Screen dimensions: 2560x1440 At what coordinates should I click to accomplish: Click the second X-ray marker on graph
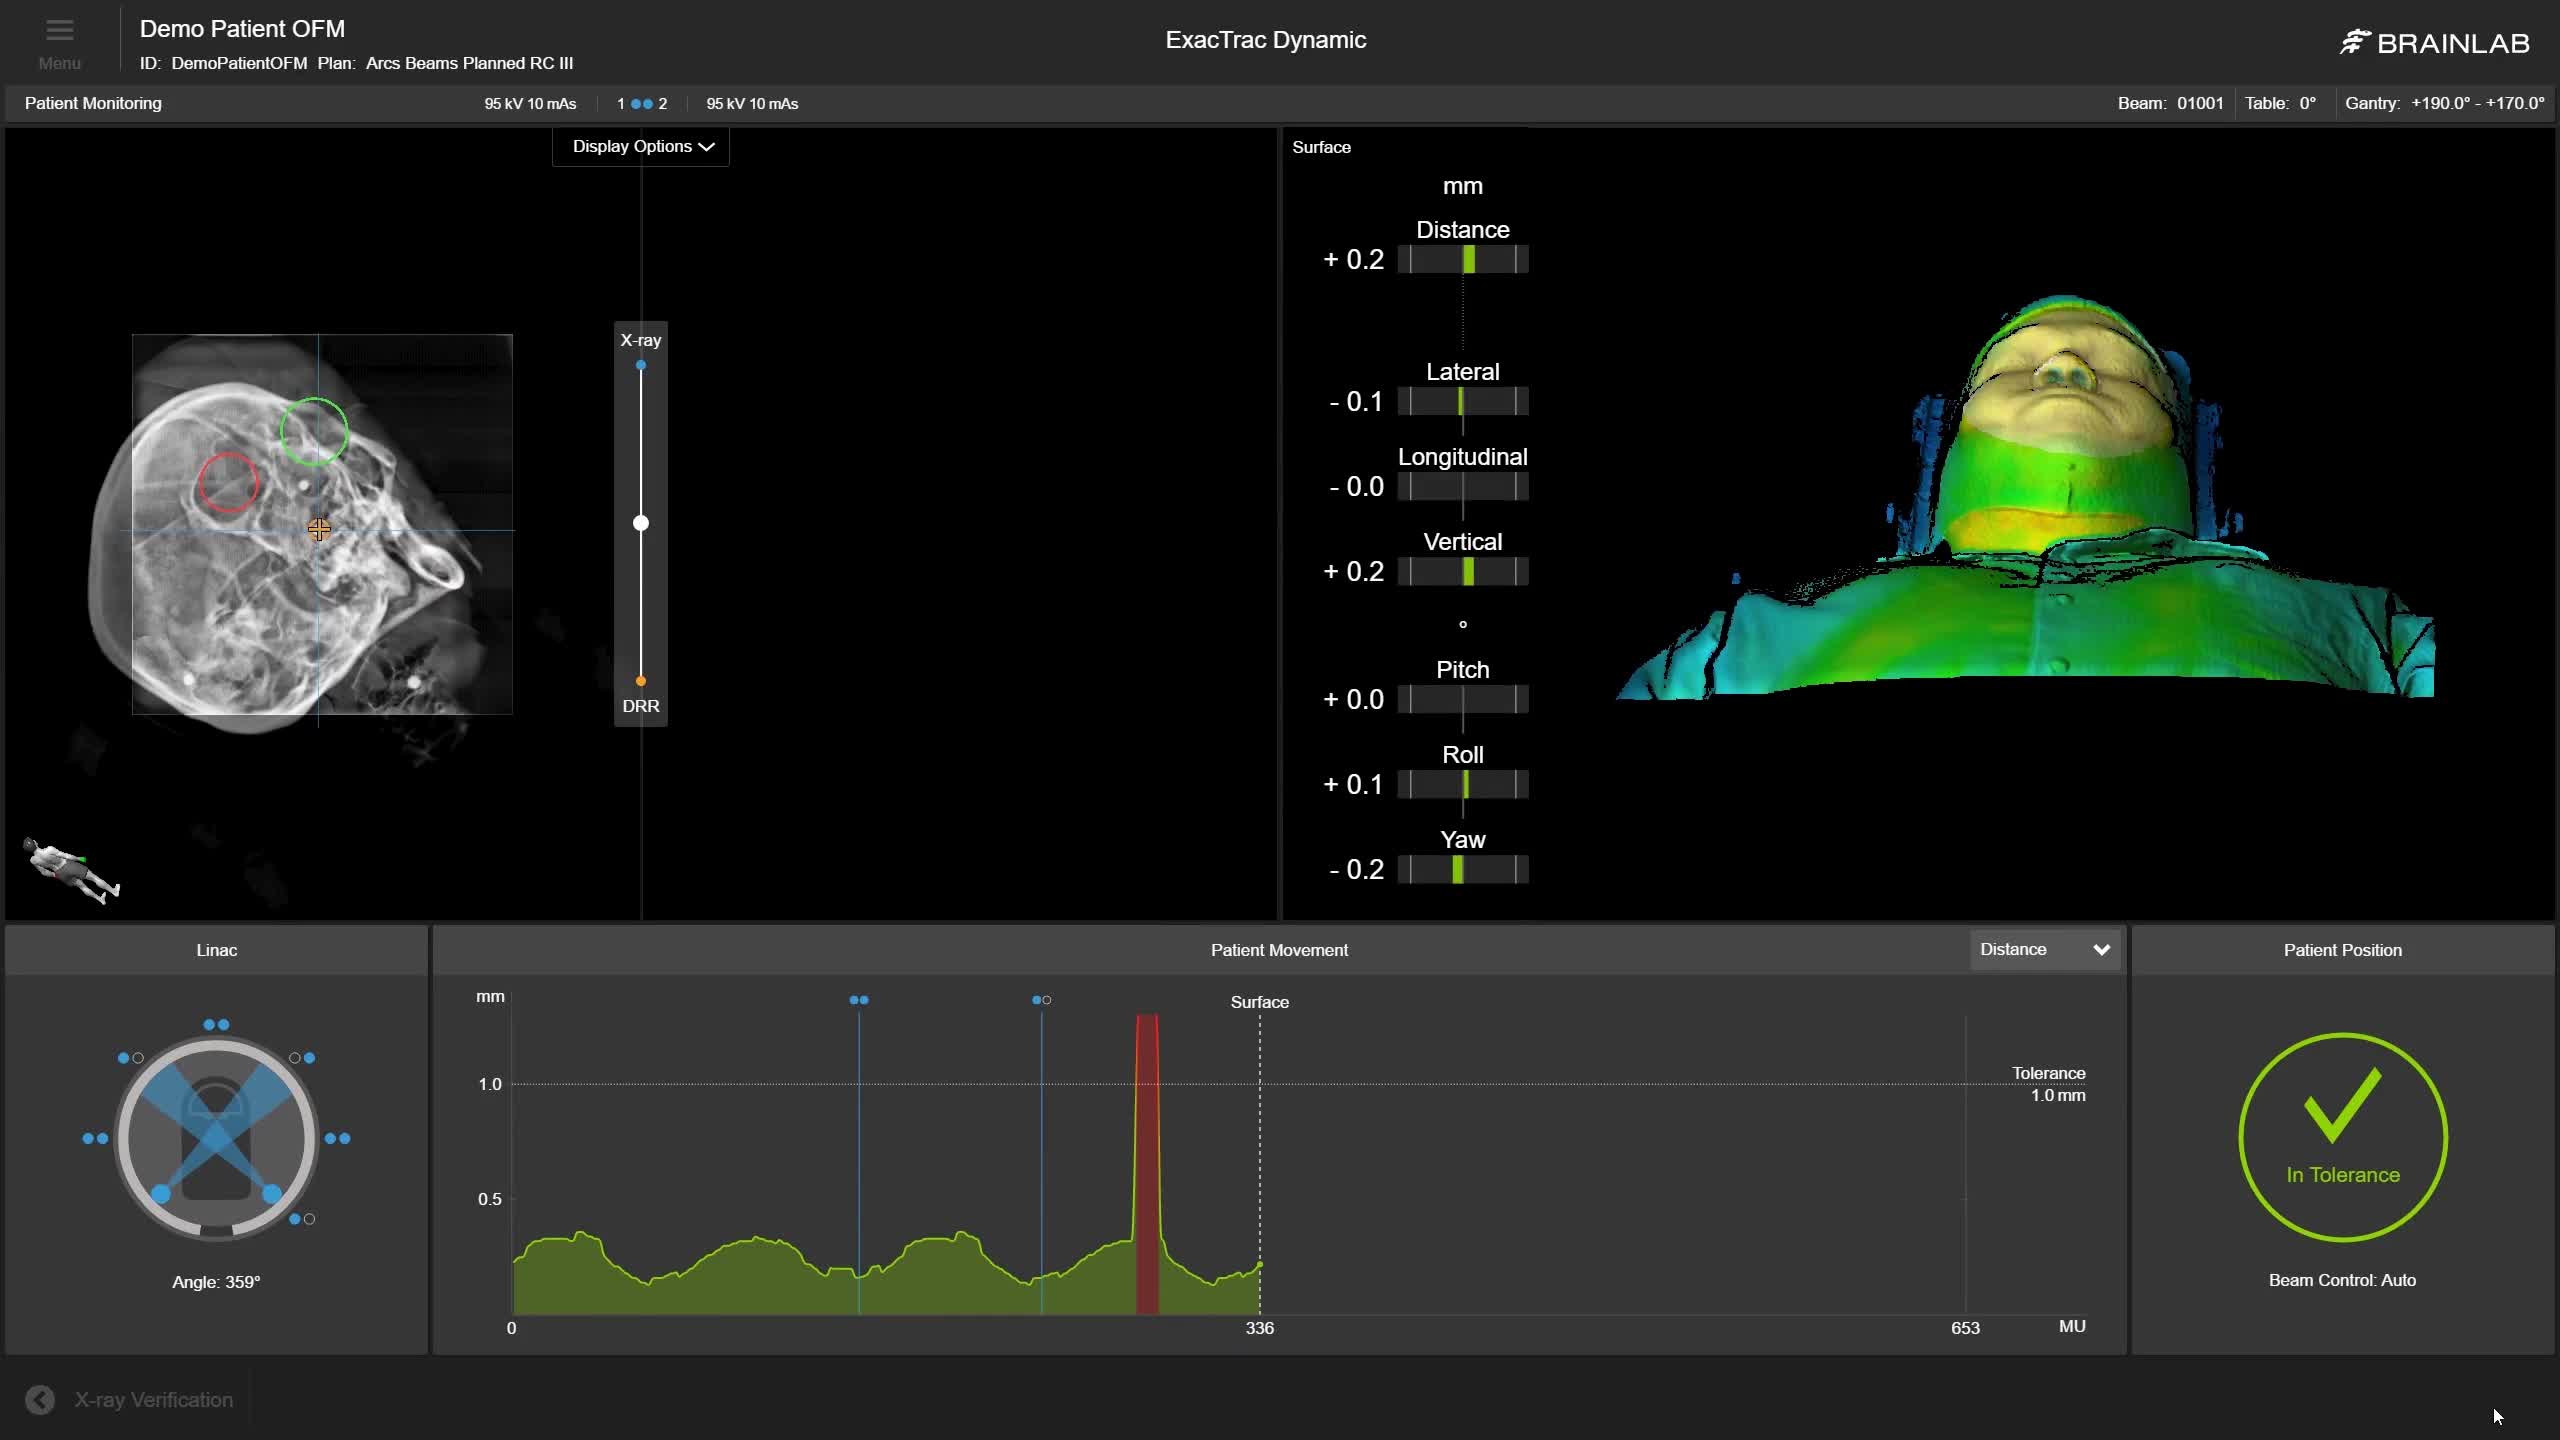tap(1041, 1000)
